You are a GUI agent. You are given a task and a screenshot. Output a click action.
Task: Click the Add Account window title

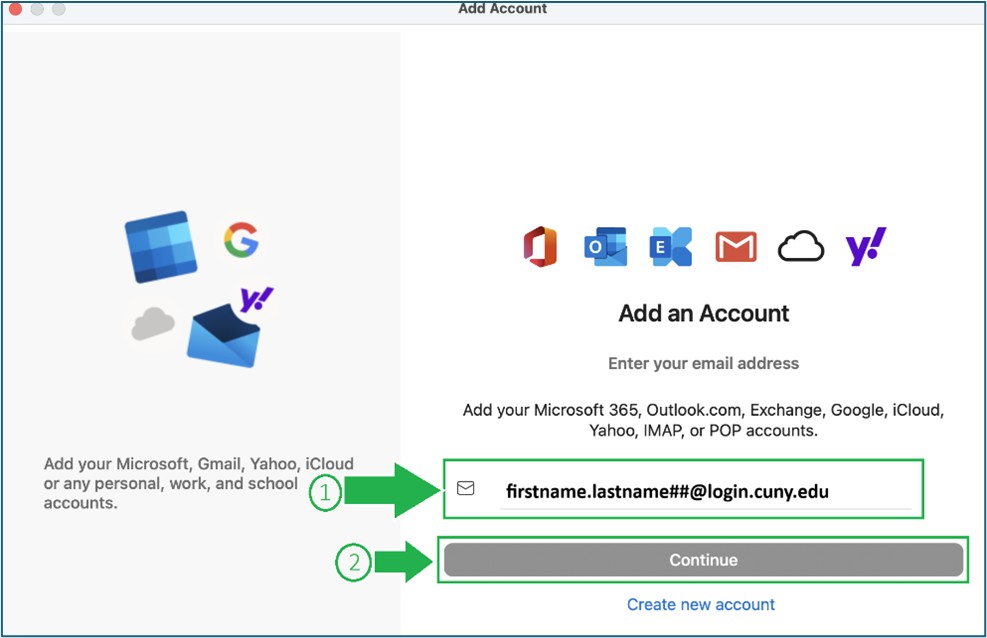coord(502,9)
